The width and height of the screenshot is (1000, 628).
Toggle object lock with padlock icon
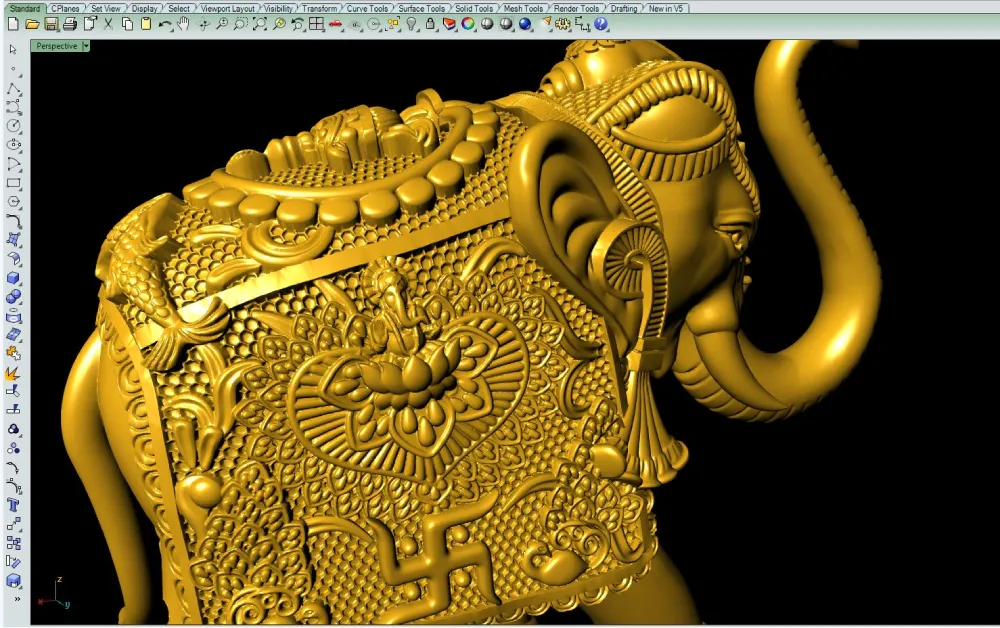(430, 23)
